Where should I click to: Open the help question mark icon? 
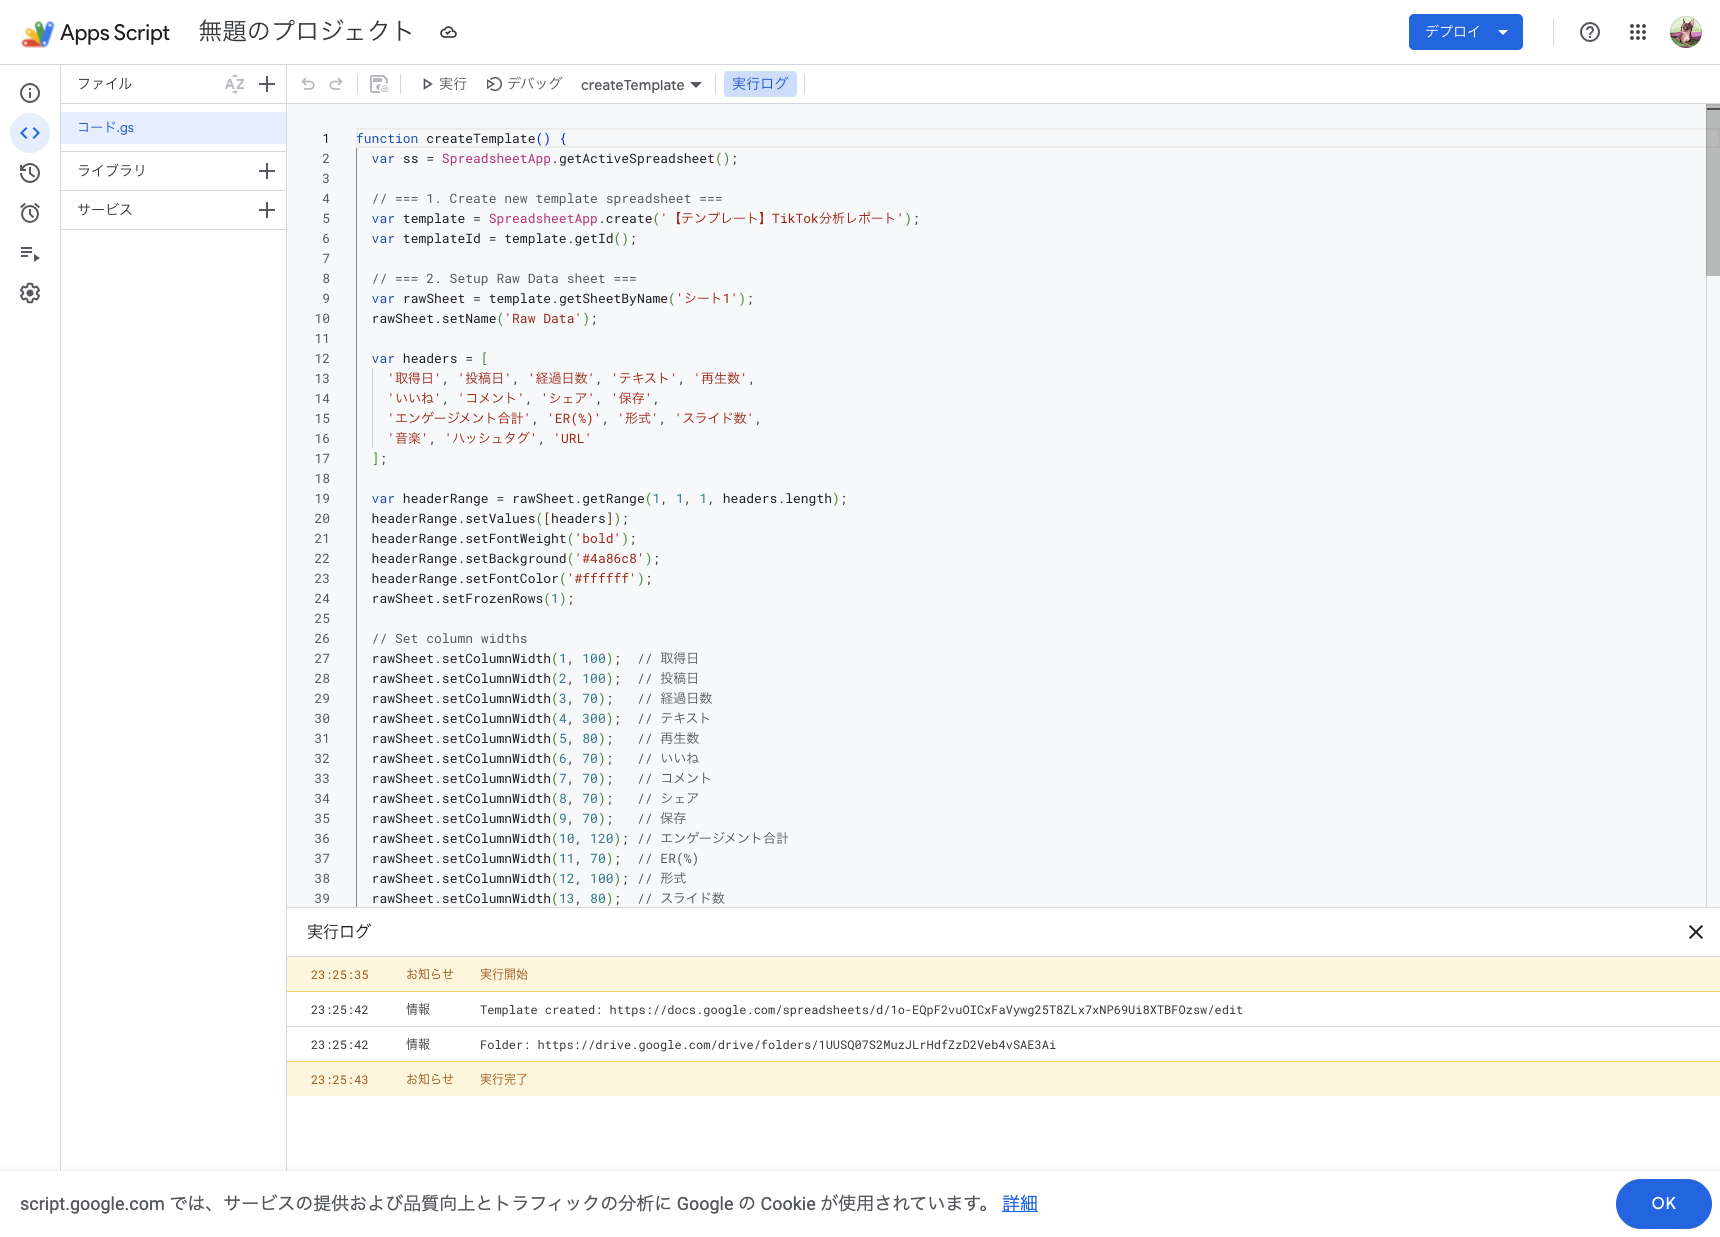(x=1590, y=32)
